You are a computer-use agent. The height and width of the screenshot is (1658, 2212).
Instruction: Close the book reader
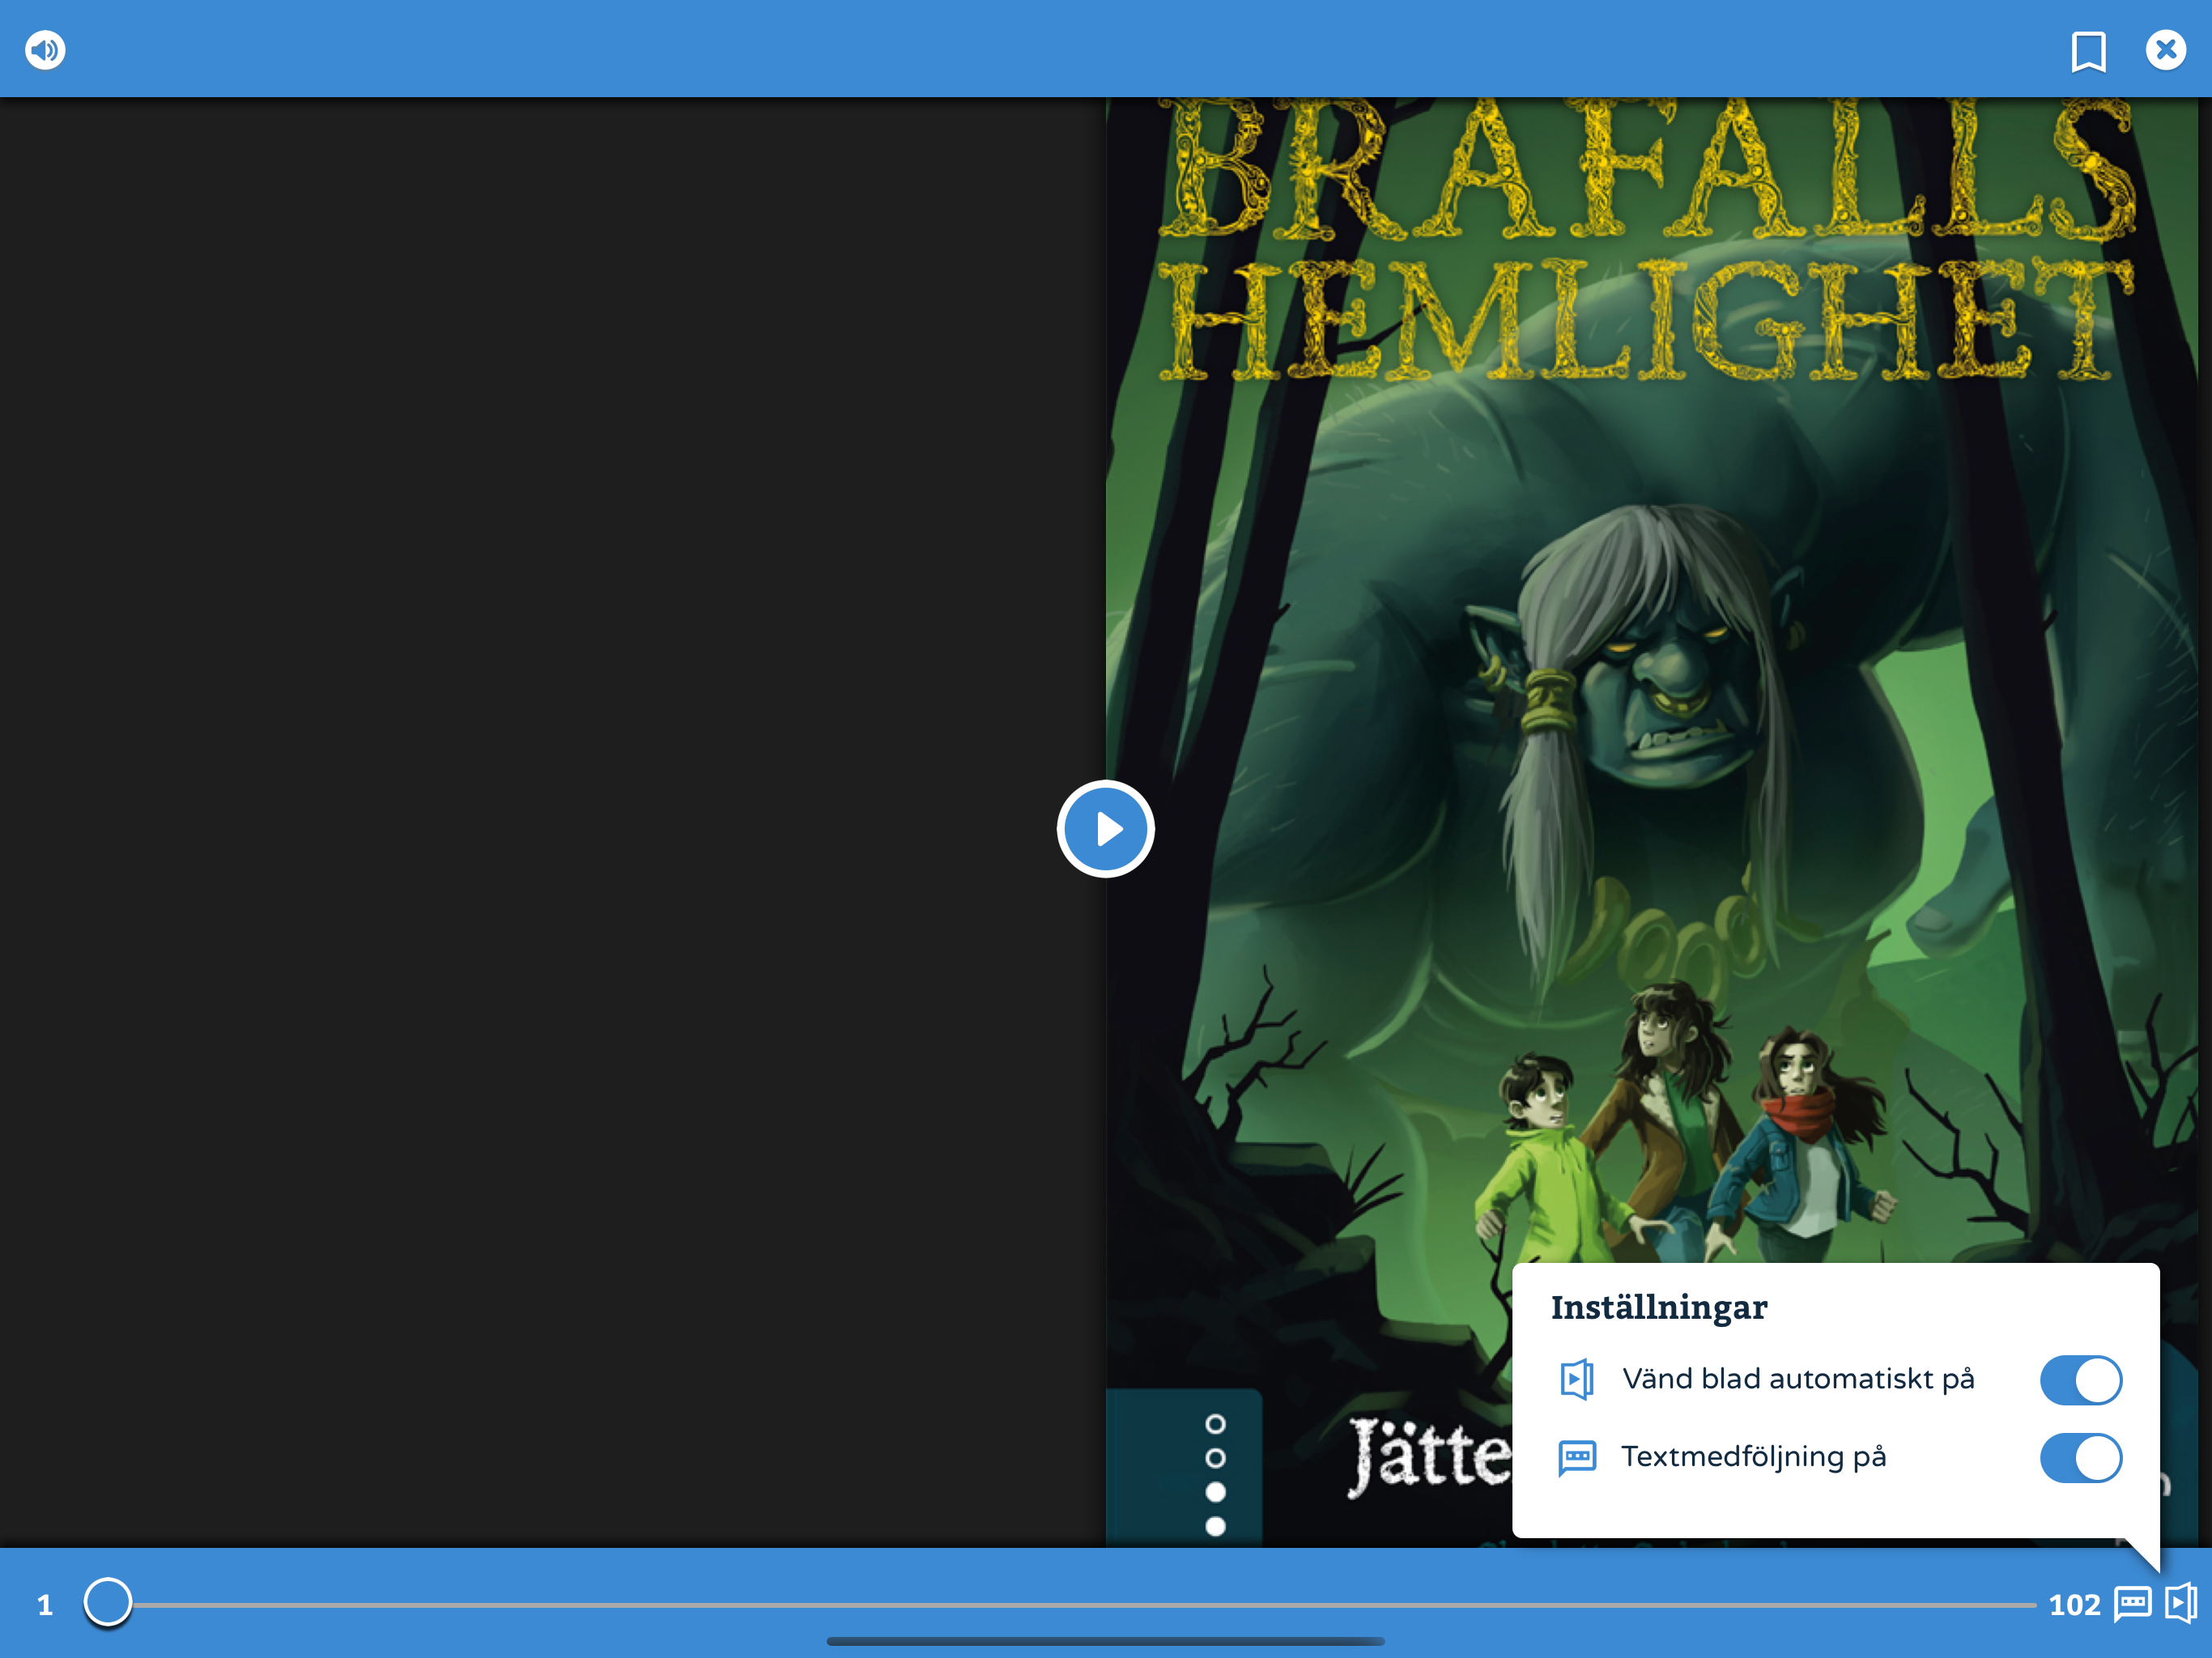click(2165, 50)
